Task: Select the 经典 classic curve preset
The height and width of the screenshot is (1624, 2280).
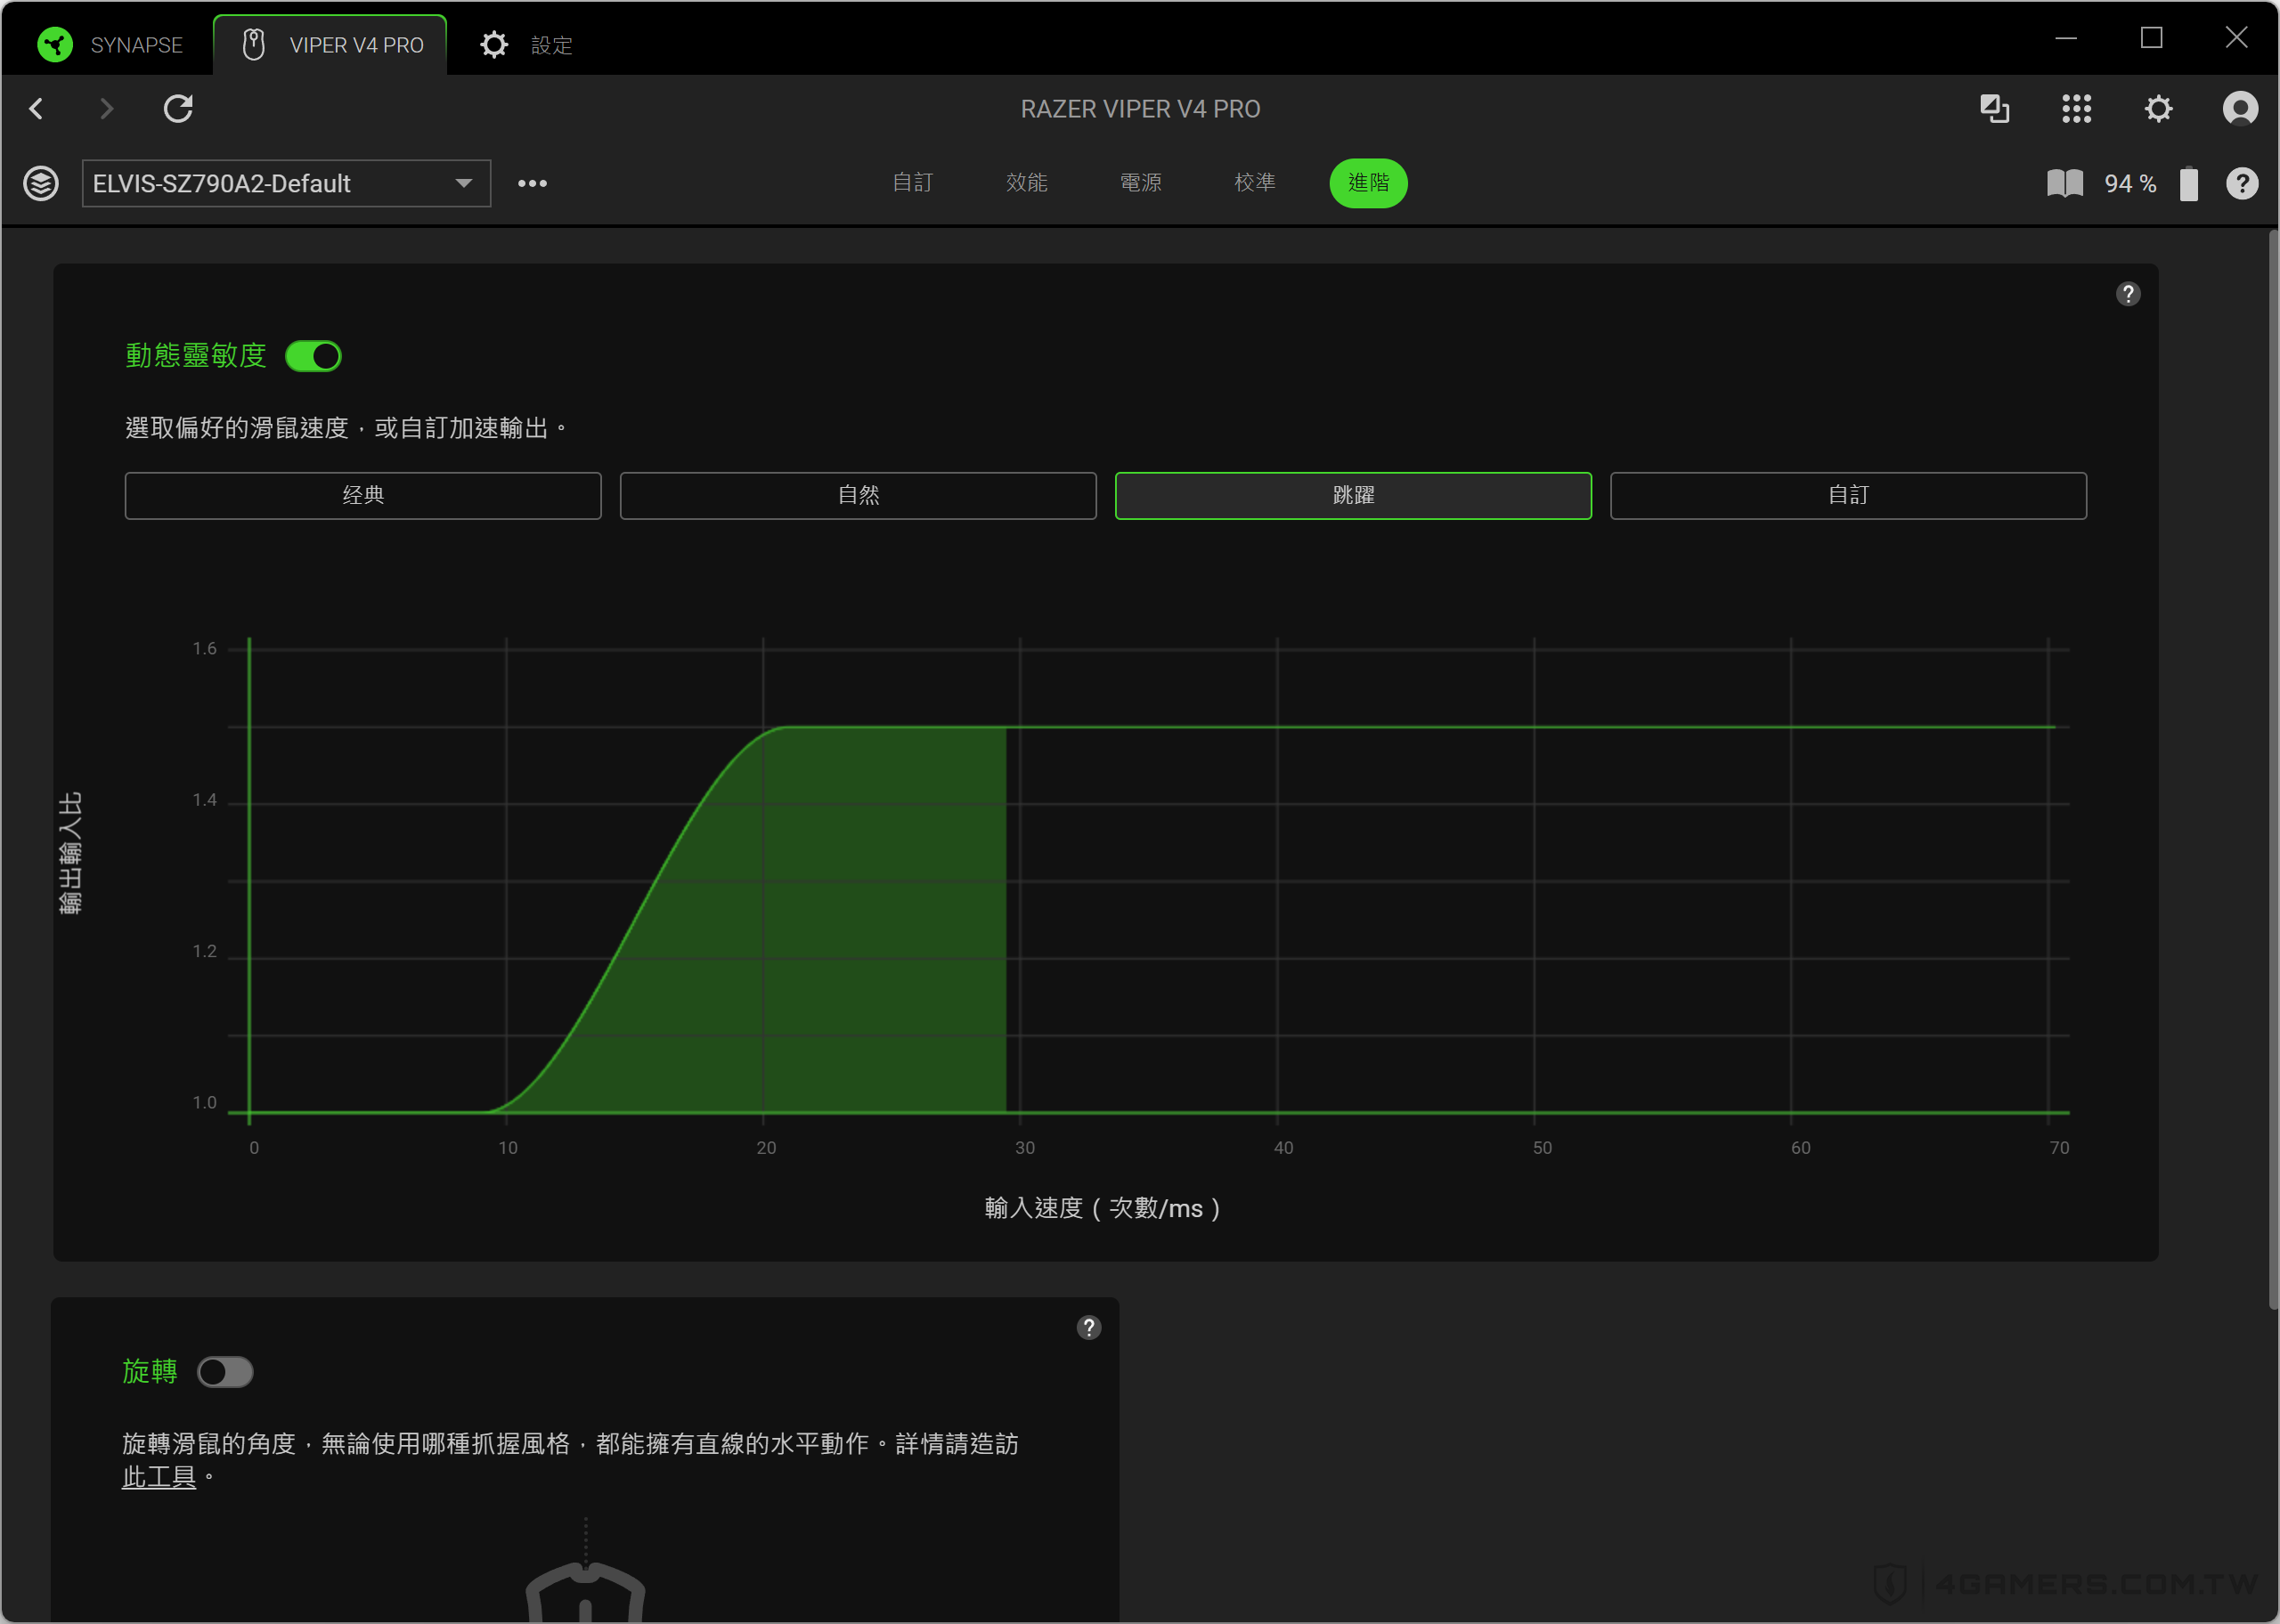Action: pyautogui.click(x=363, y=495)
